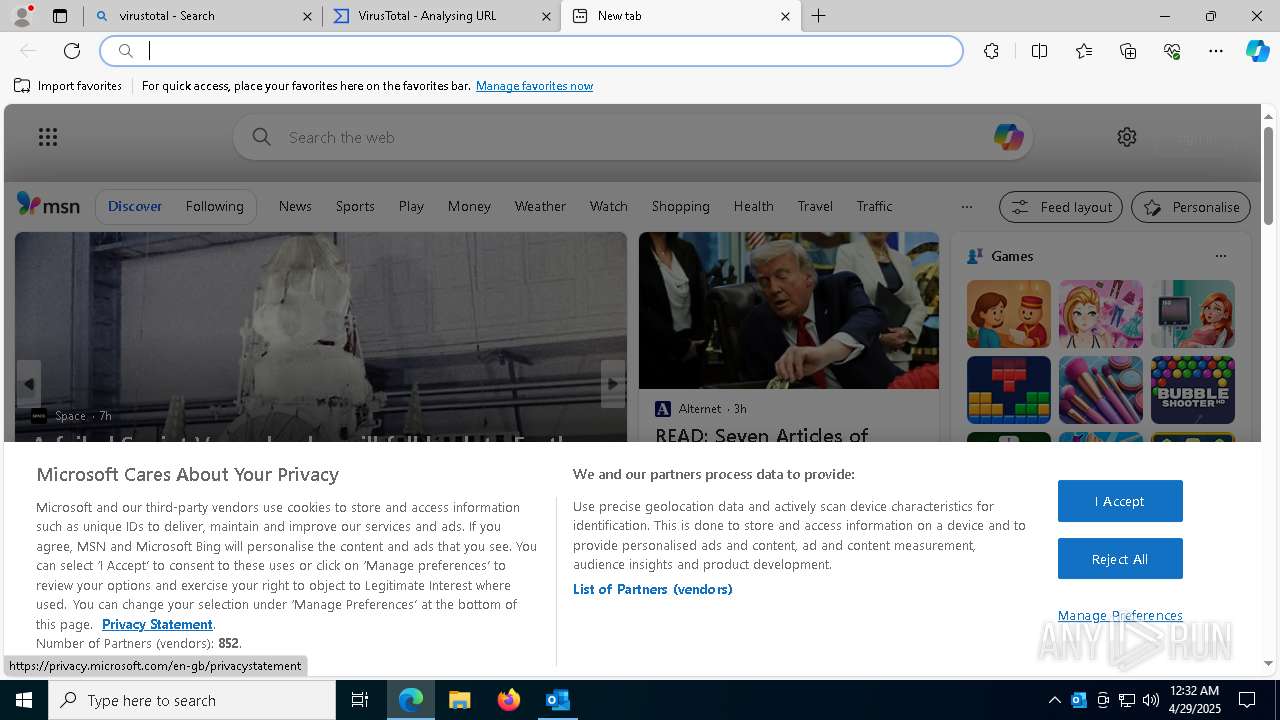Open the Health category
Viewport: 1280px width, 720px height.
click(753, 206)
